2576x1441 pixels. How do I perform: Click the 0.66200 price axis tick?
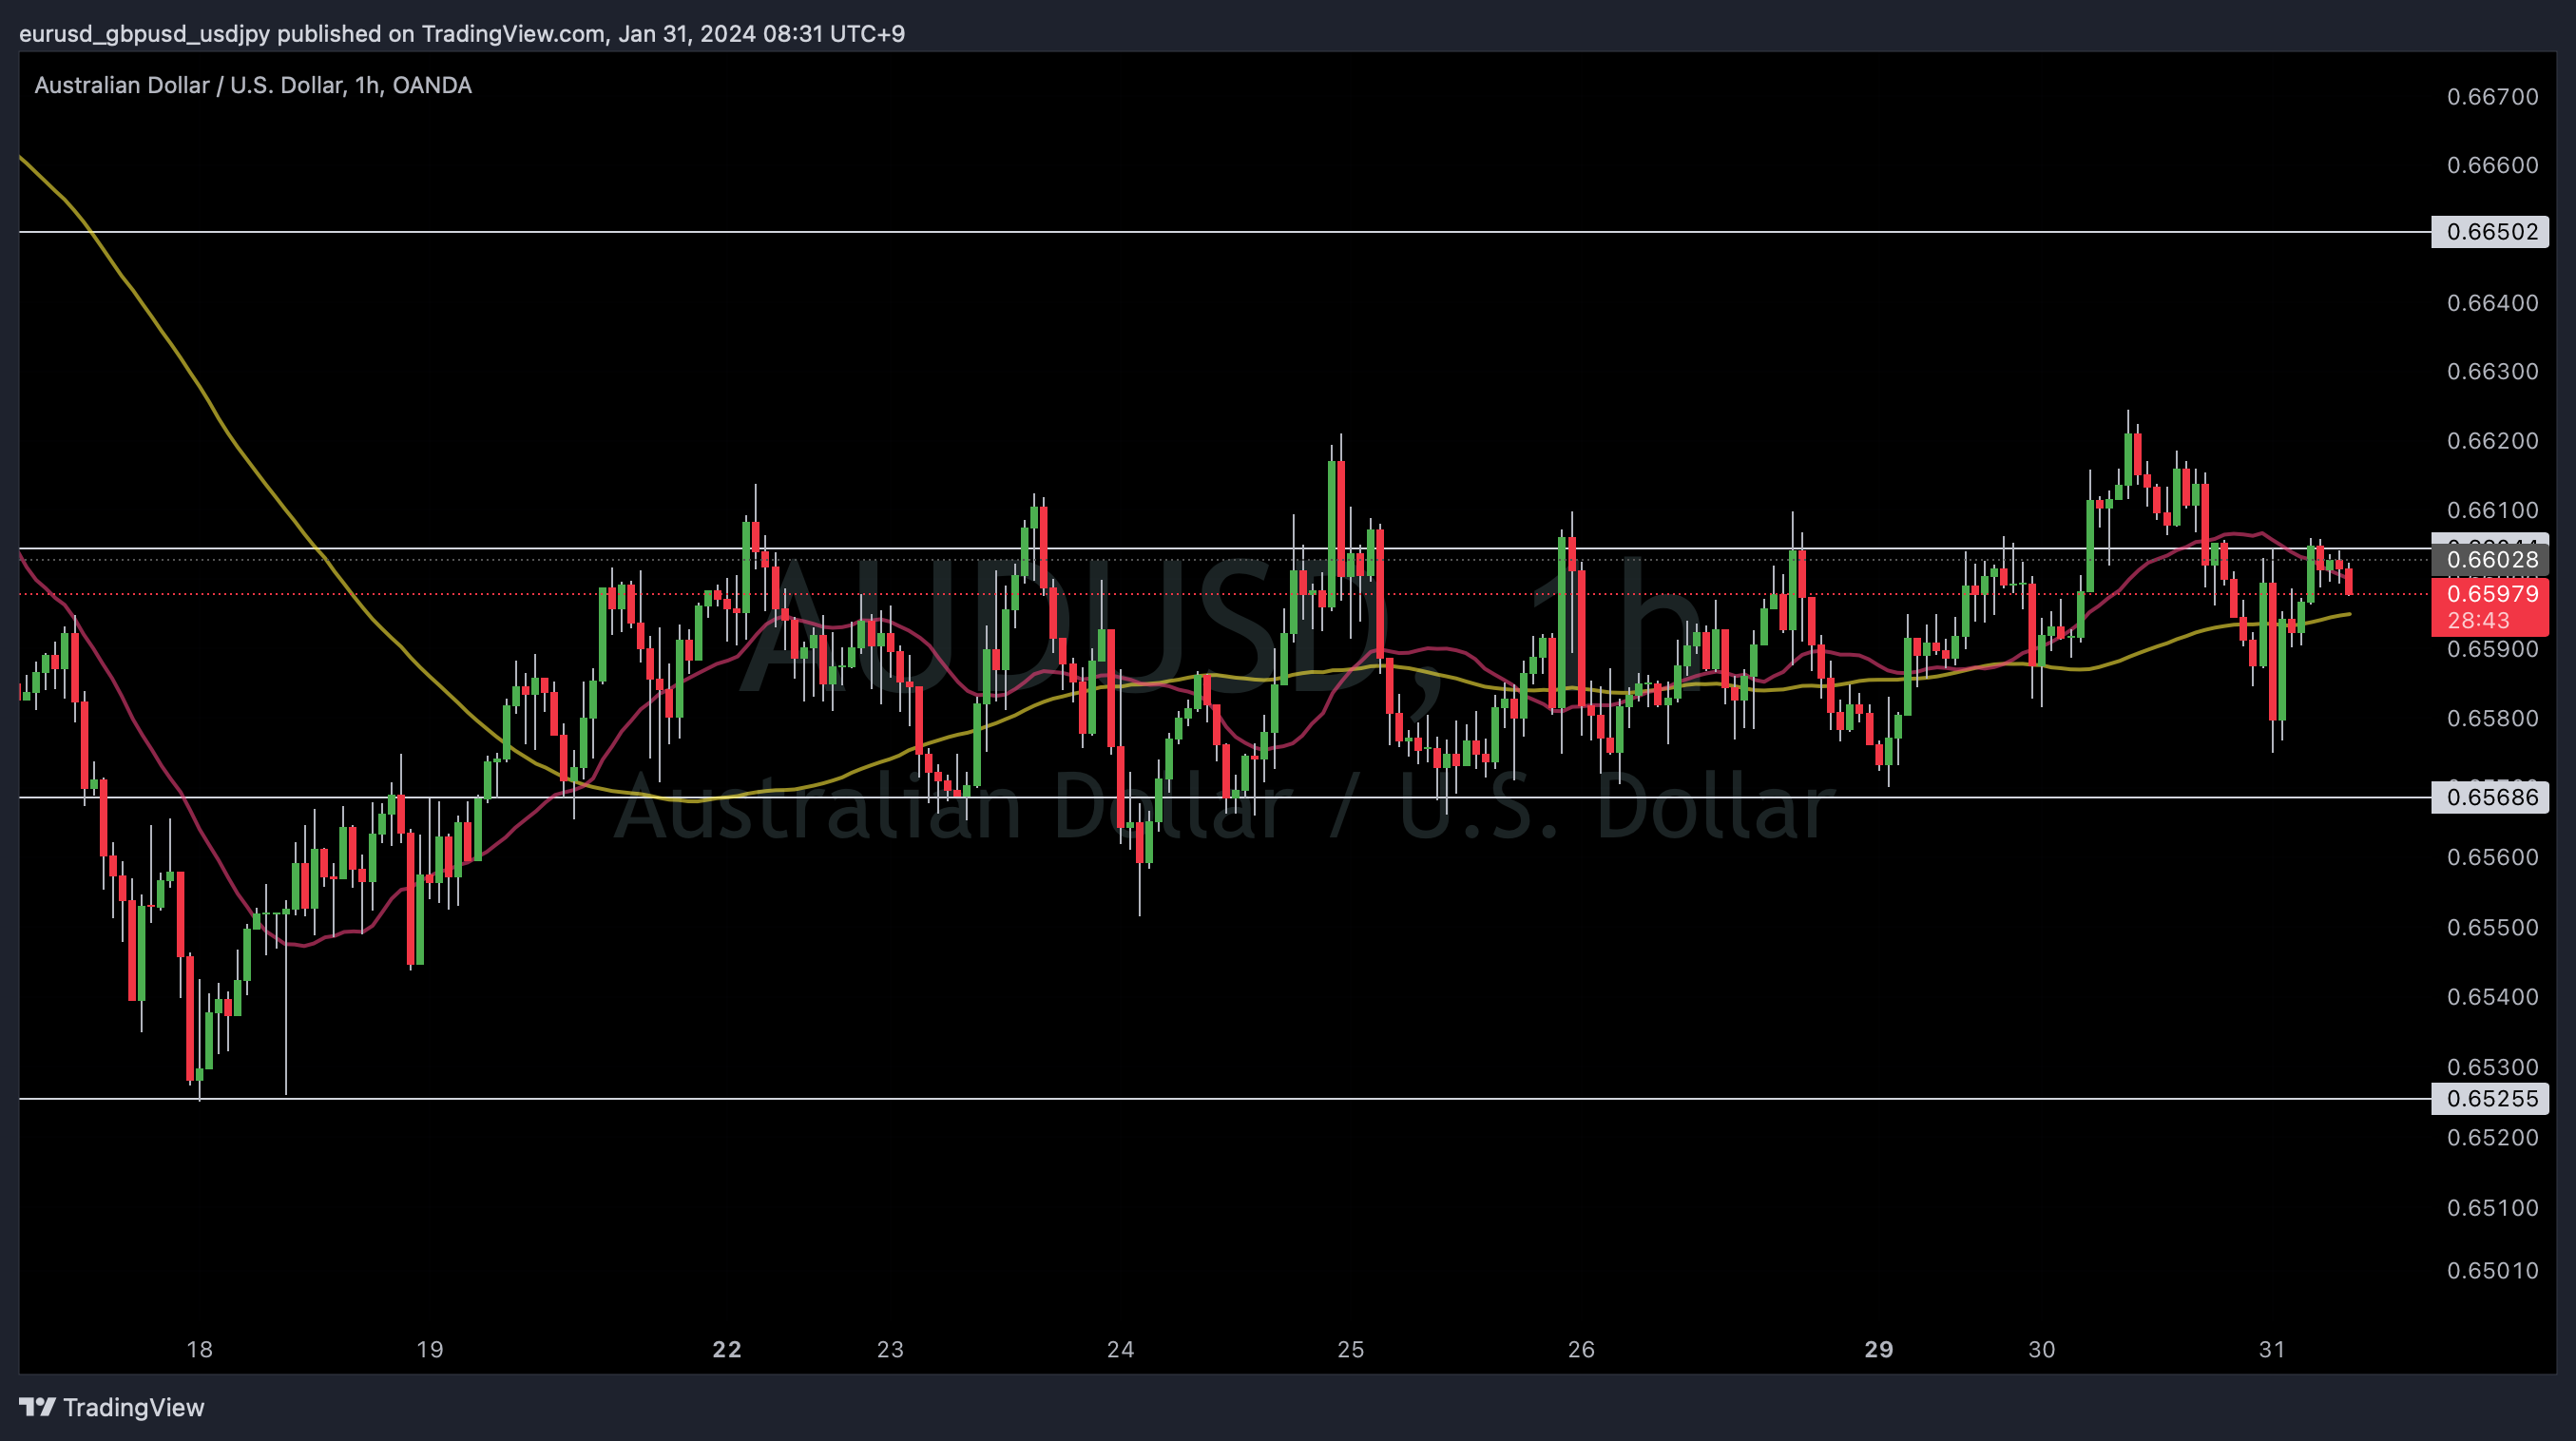click(x=2492, y=441)
